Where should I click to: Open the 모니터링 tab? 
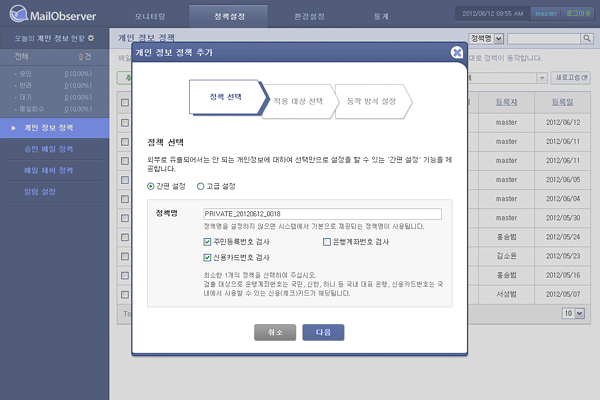pos(150,16)
